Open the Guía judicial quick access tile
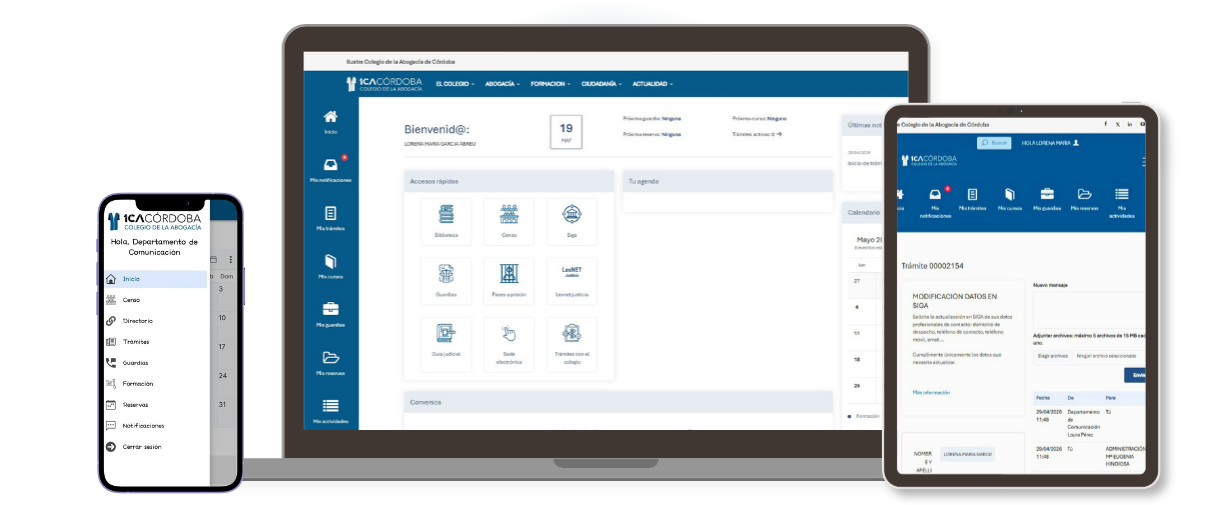1212x505 pixels. click(446, 343)
